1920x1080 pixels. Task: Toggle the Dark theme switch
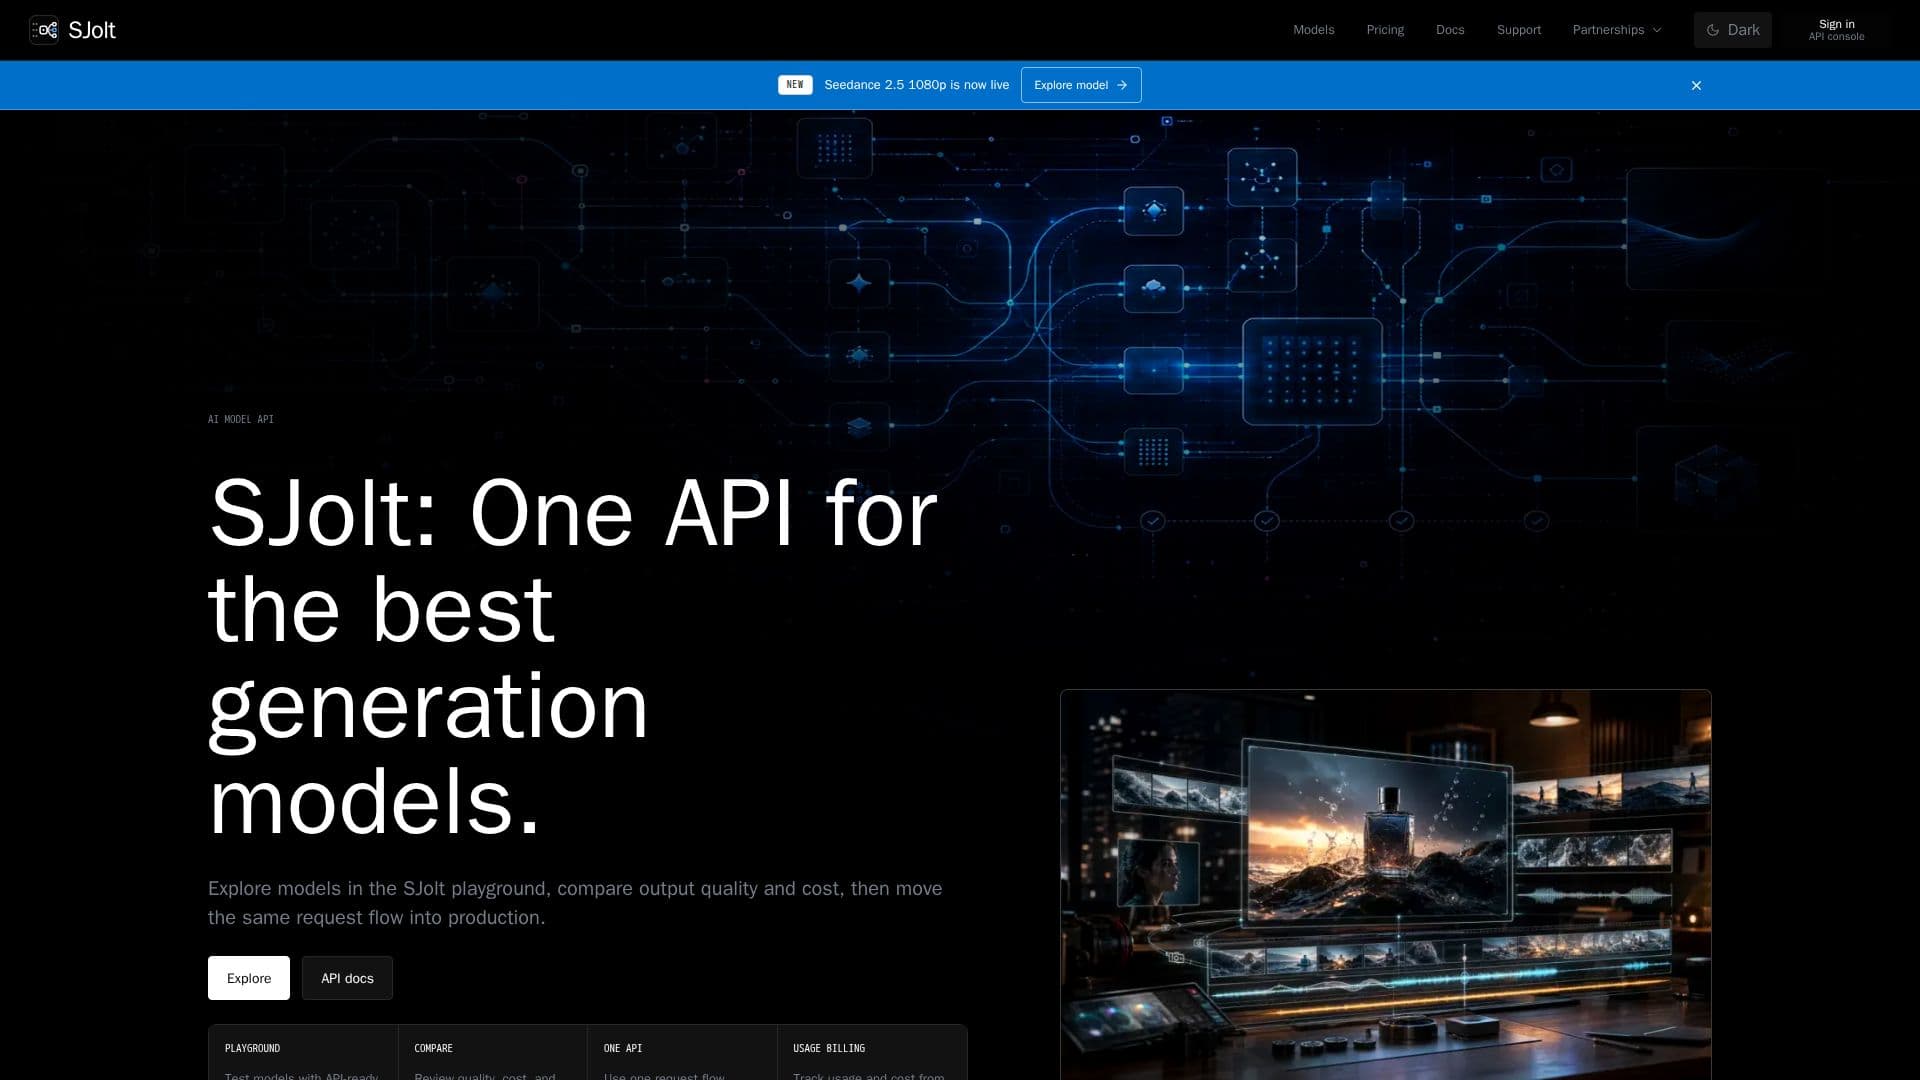pos(1732,30)
